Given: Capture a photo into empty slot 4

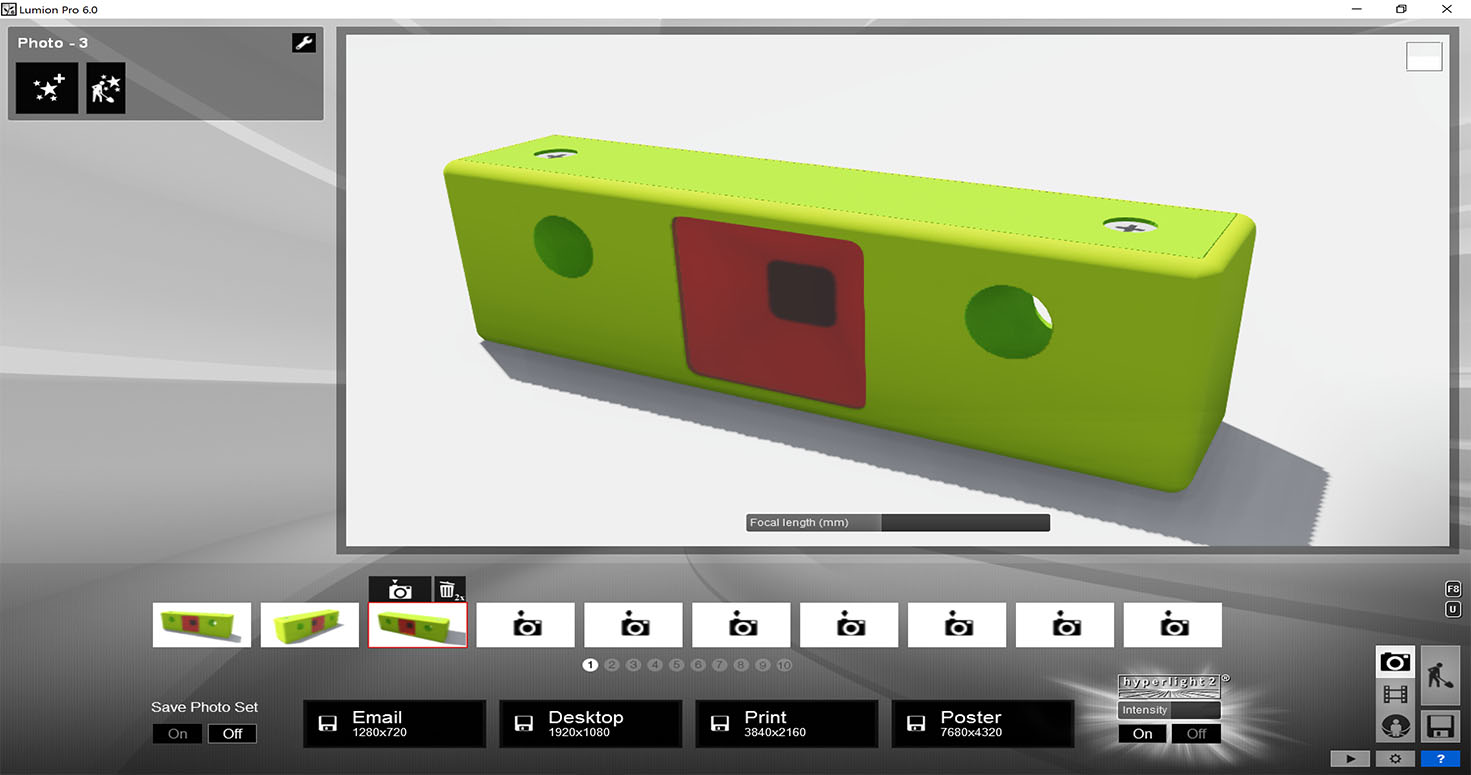Looking at the screenshot, I should click(526, 625).
